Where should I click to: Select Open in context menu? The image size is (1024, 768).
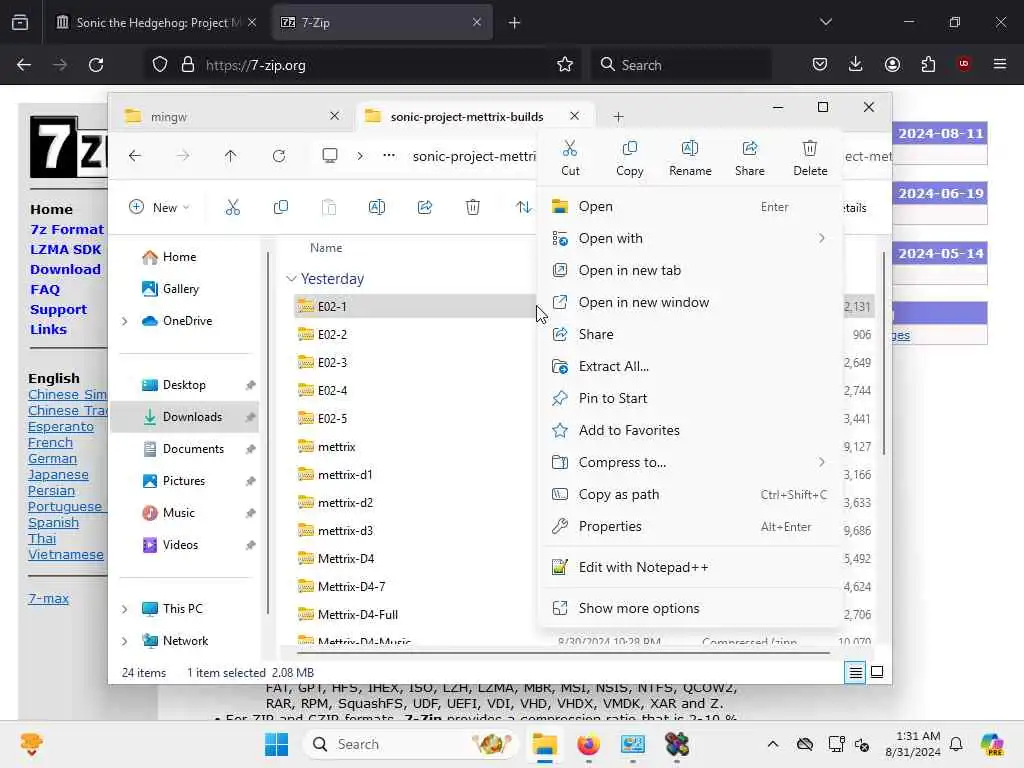point(690,206)
